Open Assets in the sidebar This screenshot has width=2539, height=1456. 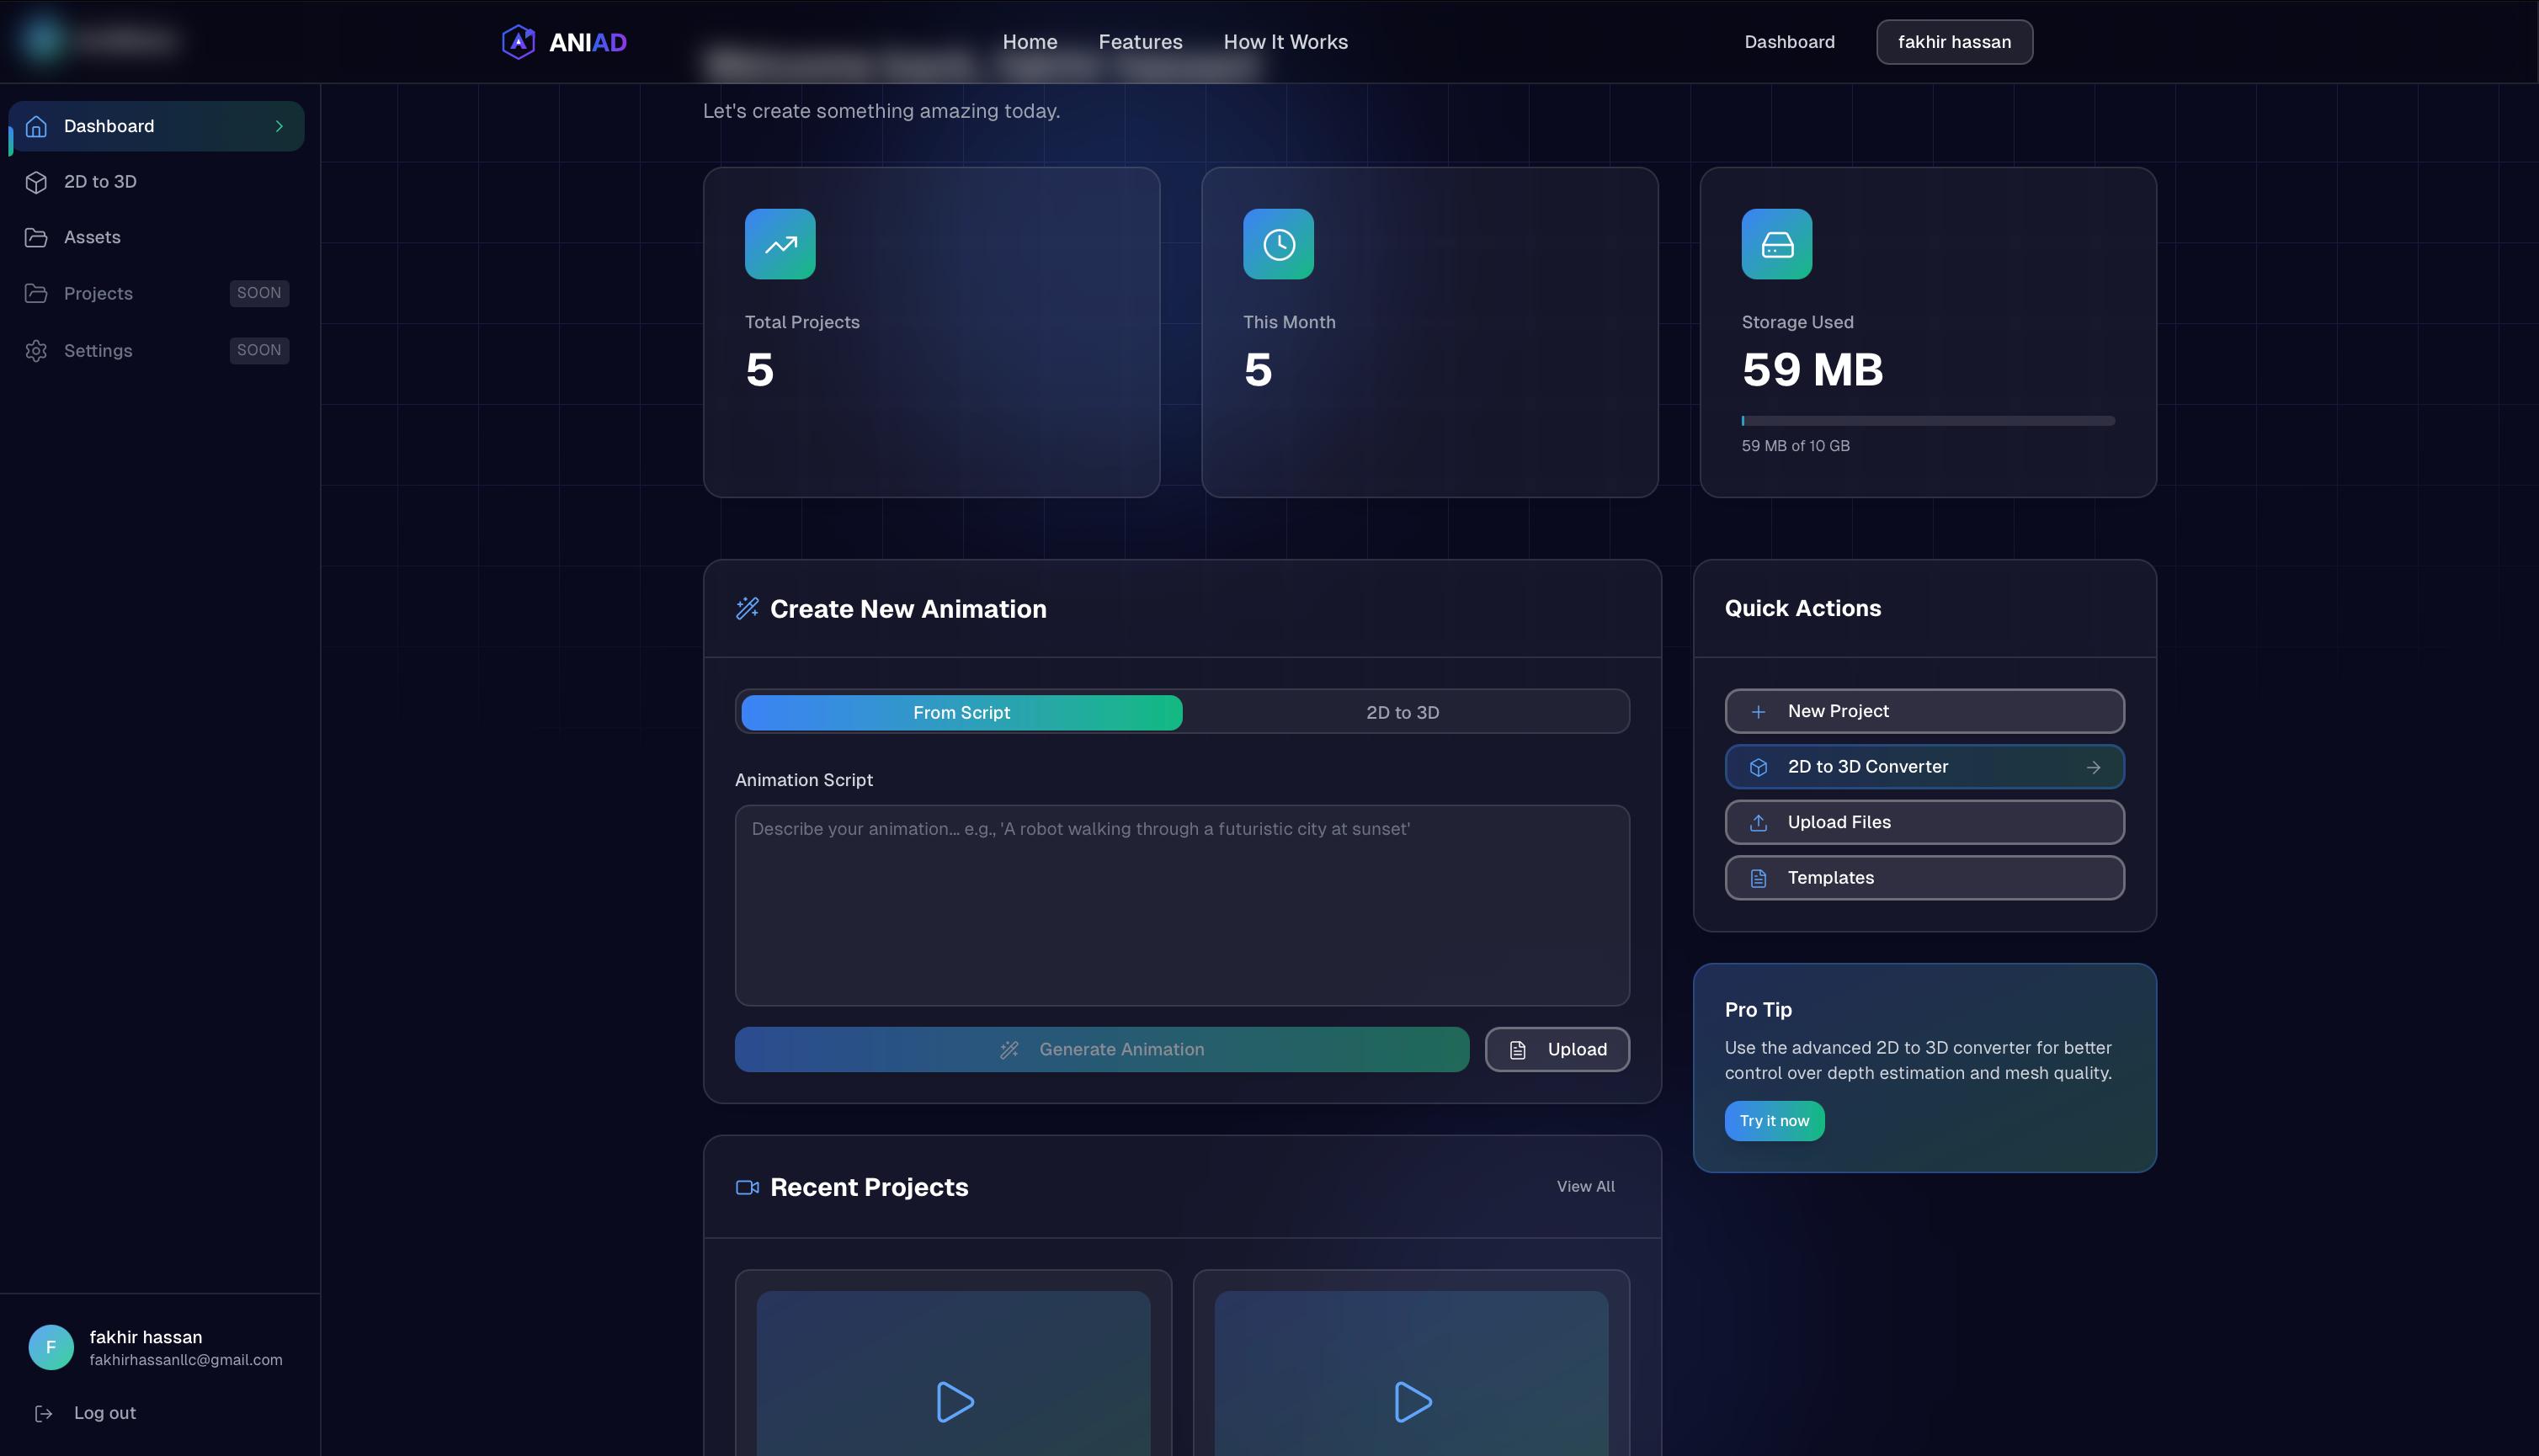[x=156, y=237]
